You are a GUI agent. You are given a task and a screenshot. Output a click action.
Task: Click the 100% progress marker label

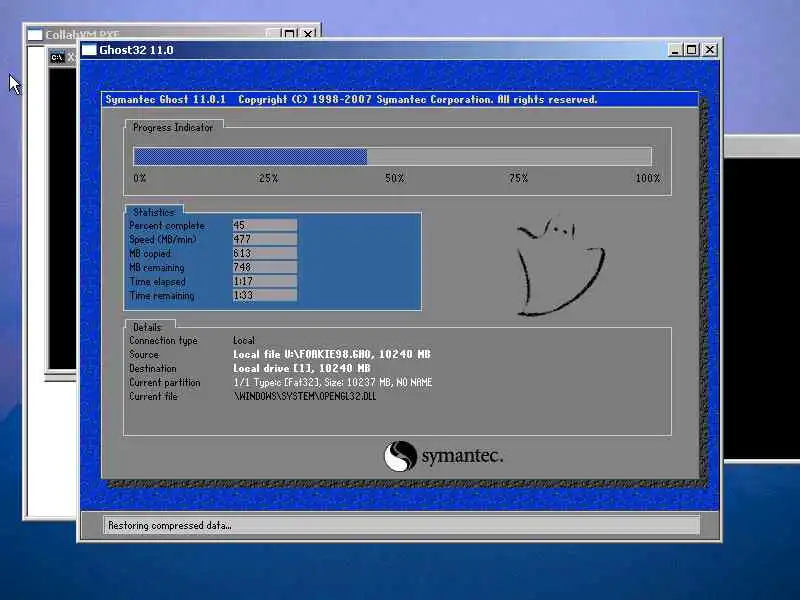647,178
